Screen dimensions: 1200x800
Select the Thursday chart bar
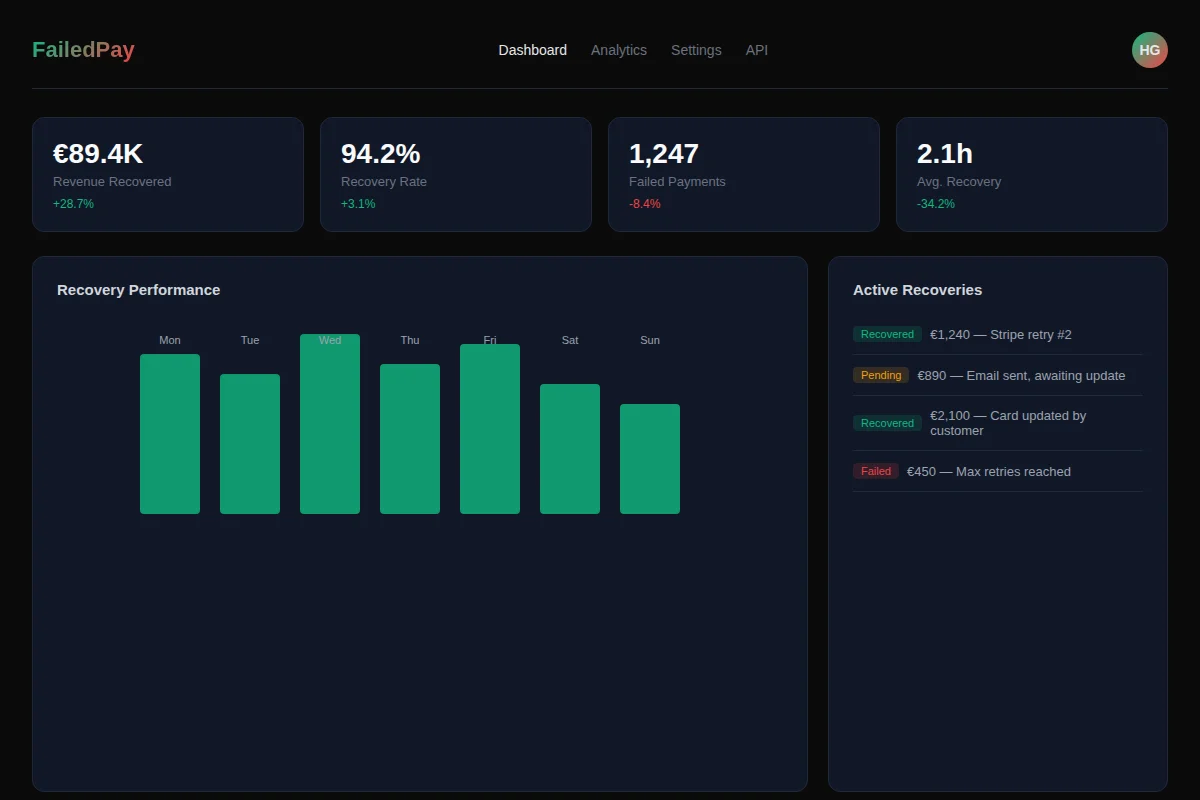coord(410,439)
